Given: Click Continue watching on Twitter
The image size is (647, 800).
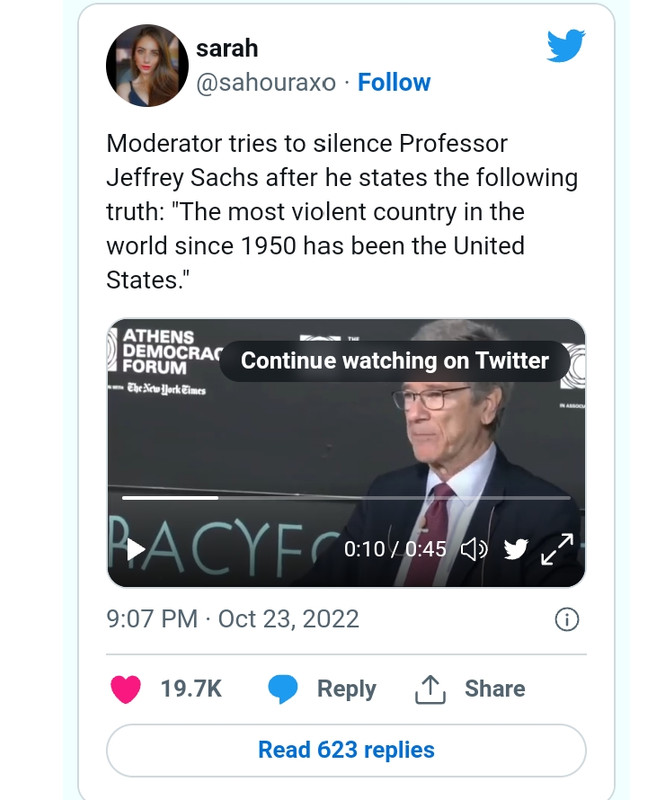Looking at the screenshot, I should (x=395, y=361).
